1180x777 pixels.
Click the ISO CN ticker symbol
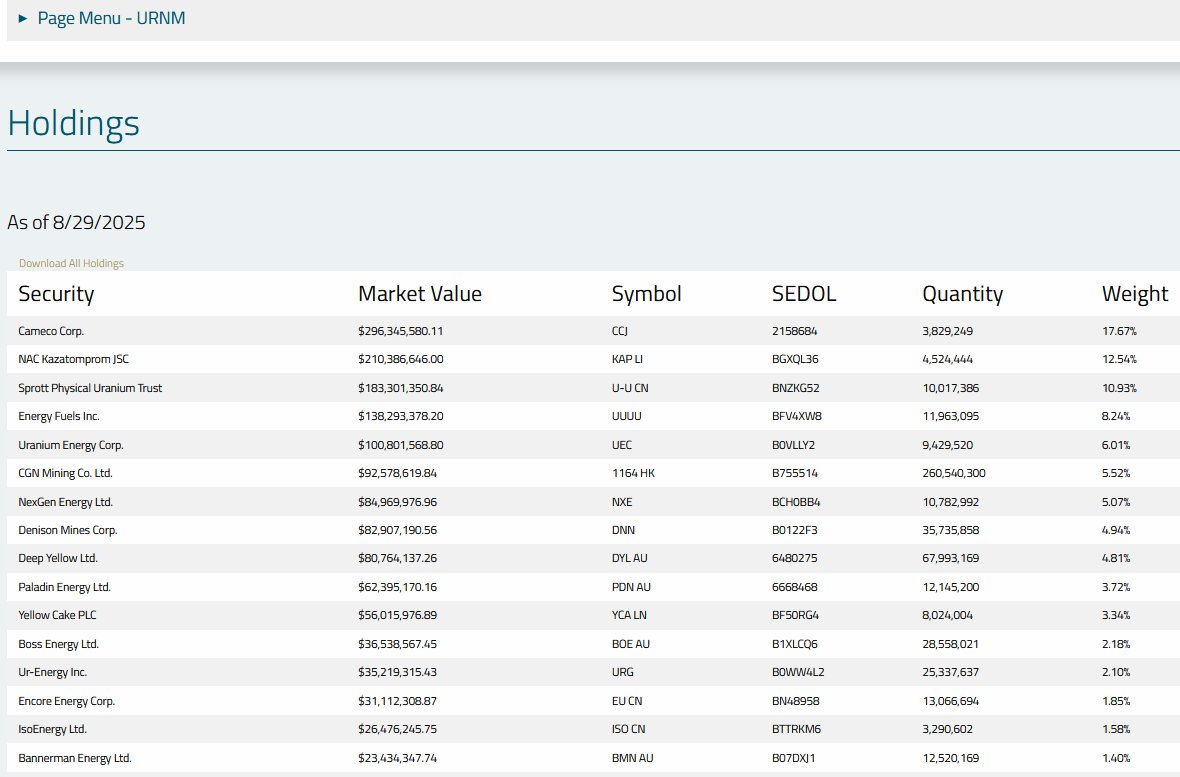click(628, 730)
